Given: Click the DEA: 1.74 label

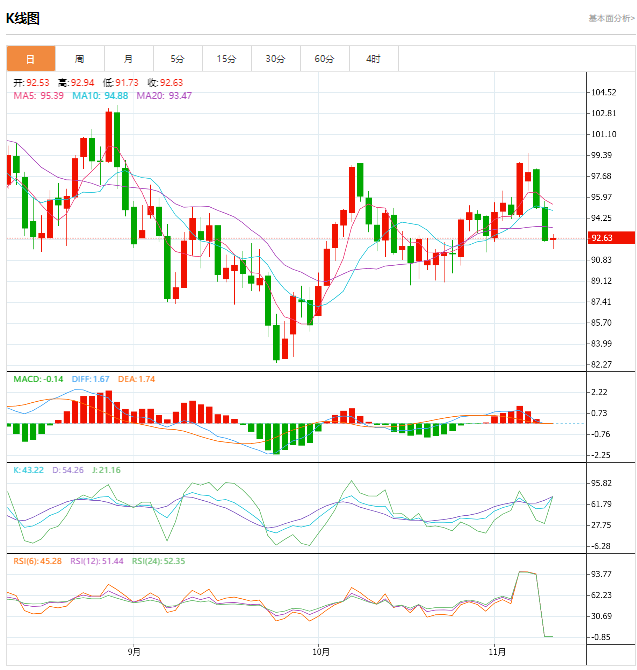Looking at the screenshot, I should coord(137,379).
